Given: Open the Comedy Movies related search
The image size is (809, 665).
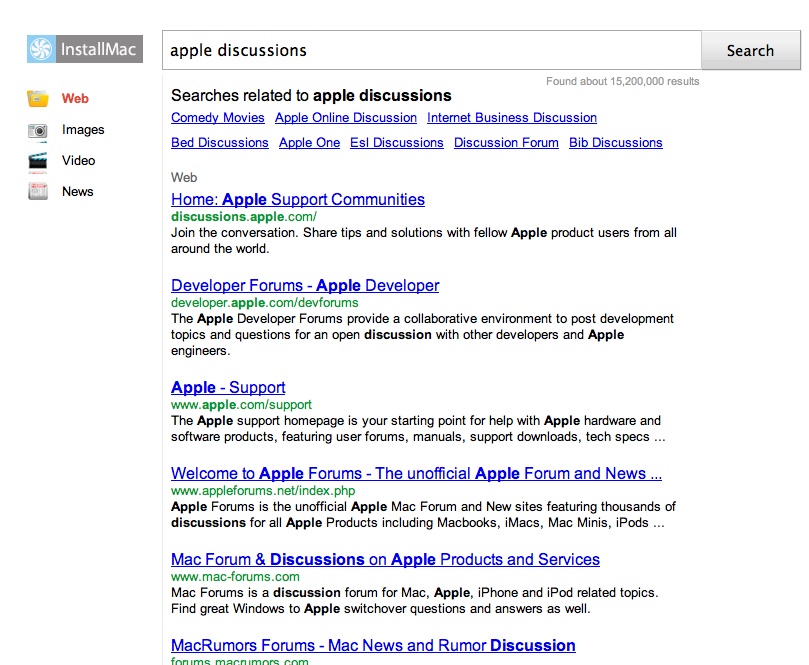Looking at the screenshot, I should (217, 118).
